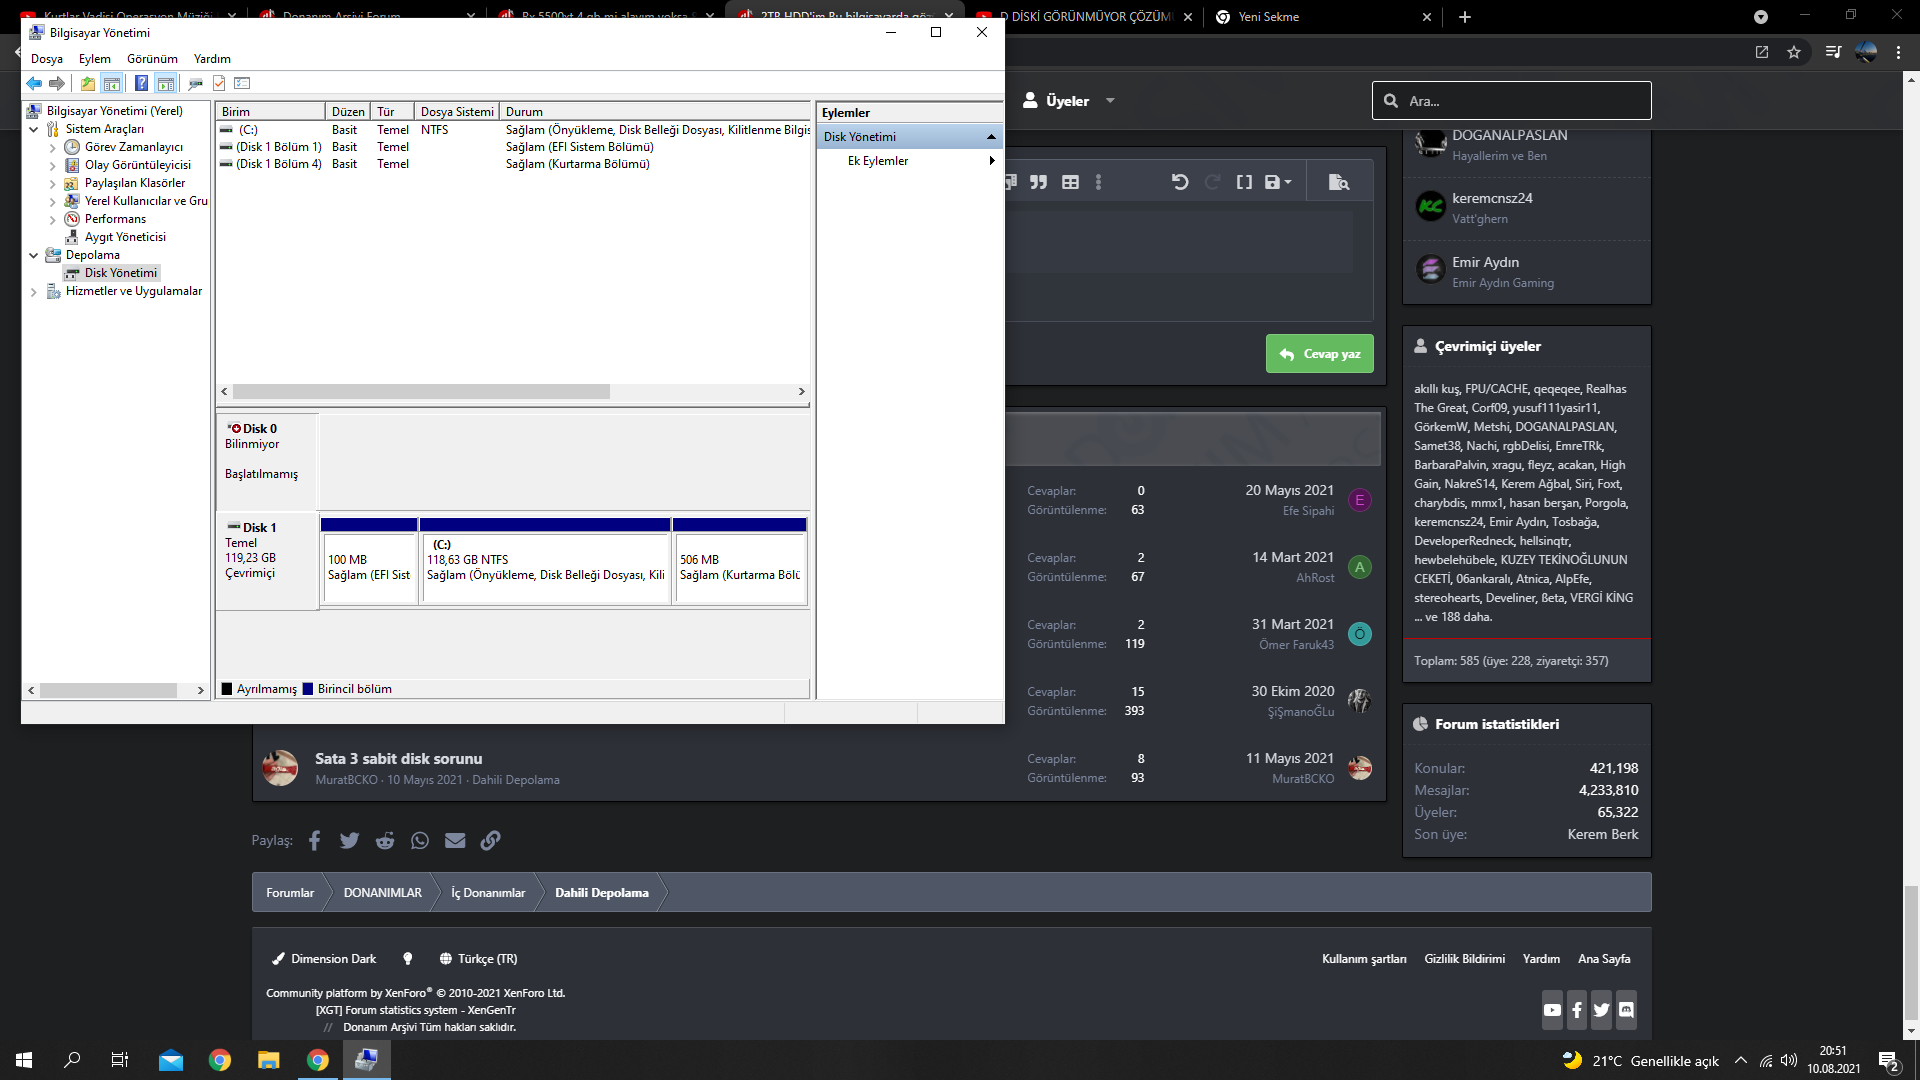Open Eylem menu
The width and height of the screenshot is (1920, 1080).
pyautogui.click(x=95, y=59)
